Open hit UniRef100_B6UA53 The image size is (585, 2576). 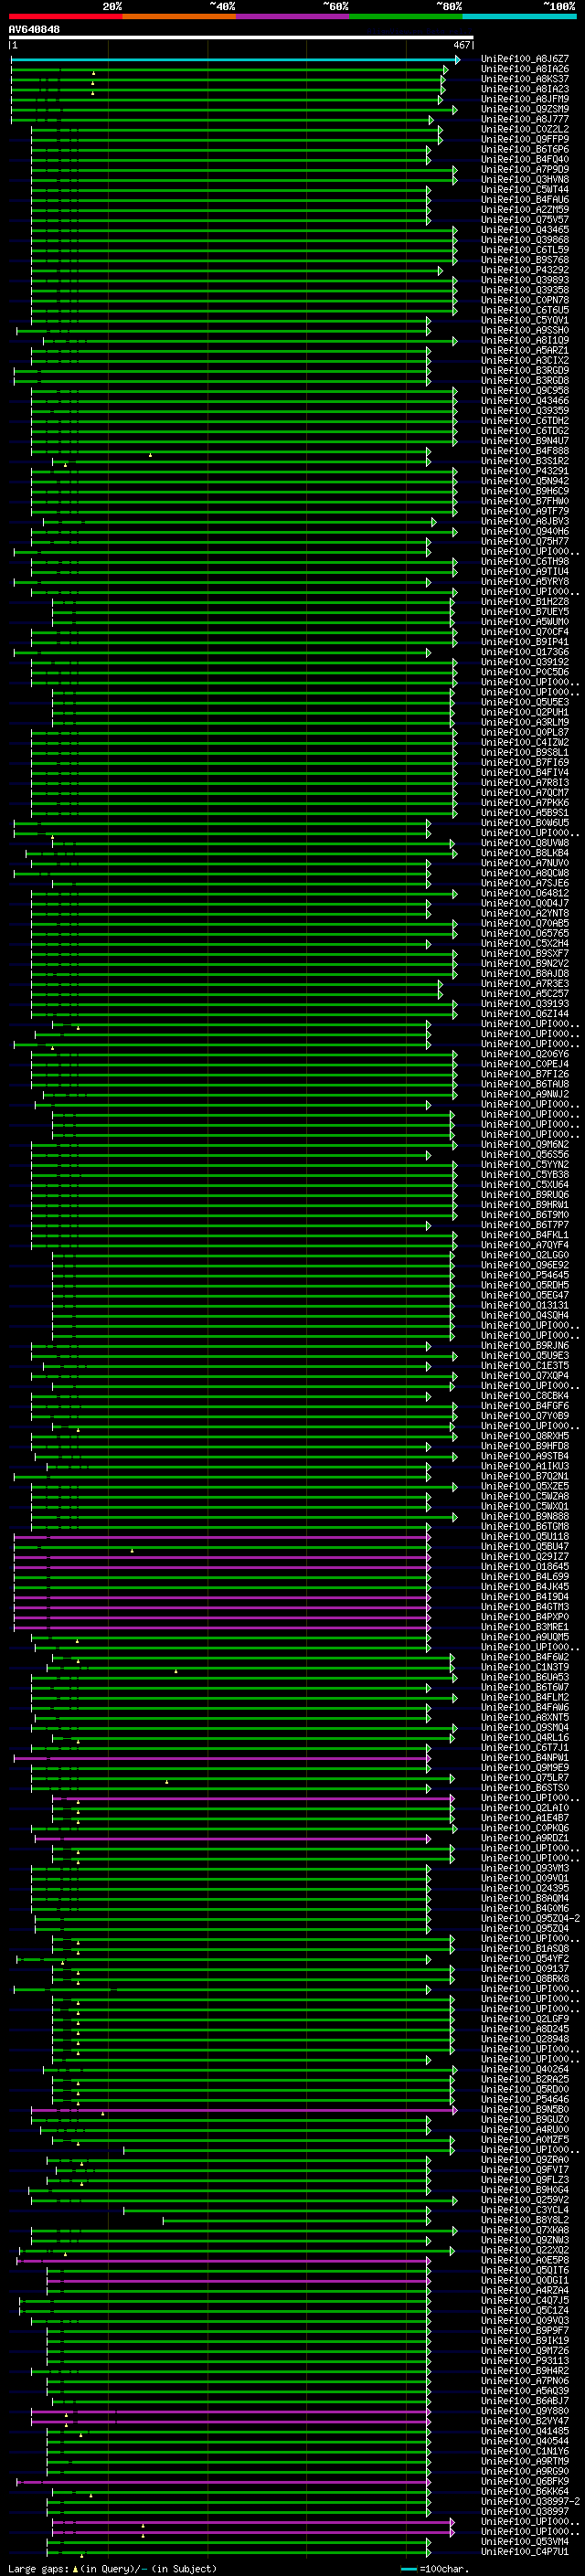(x=525, y=1677)
